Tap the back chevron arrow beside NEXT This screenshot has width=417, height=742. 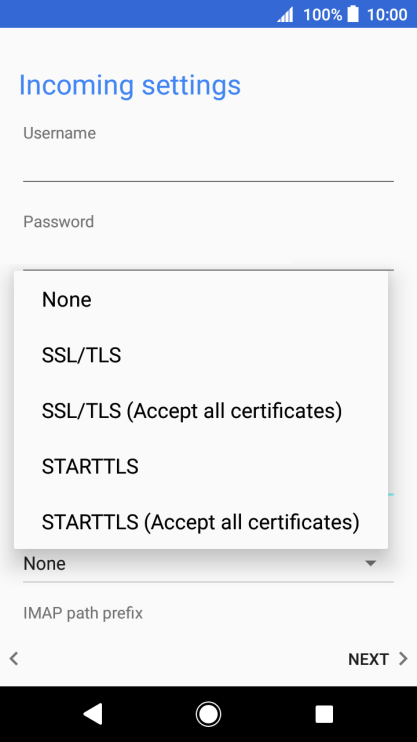tap(14, 659)
